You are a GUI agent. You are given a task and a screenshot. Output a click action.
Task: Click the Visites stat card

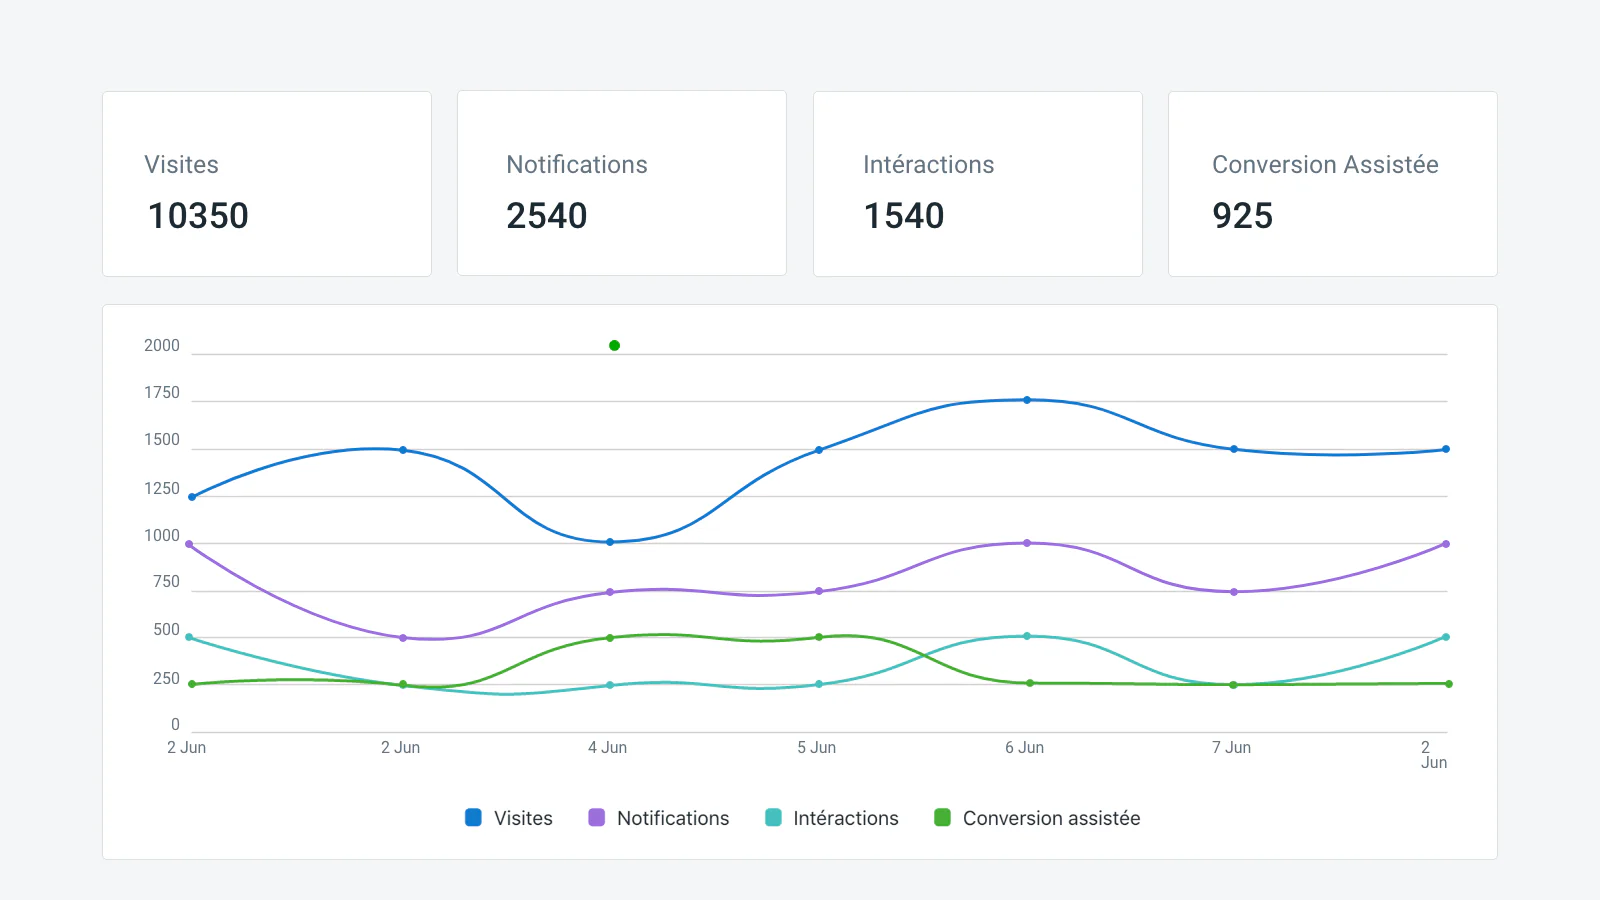pyautogui.click(x=267, y=184)
